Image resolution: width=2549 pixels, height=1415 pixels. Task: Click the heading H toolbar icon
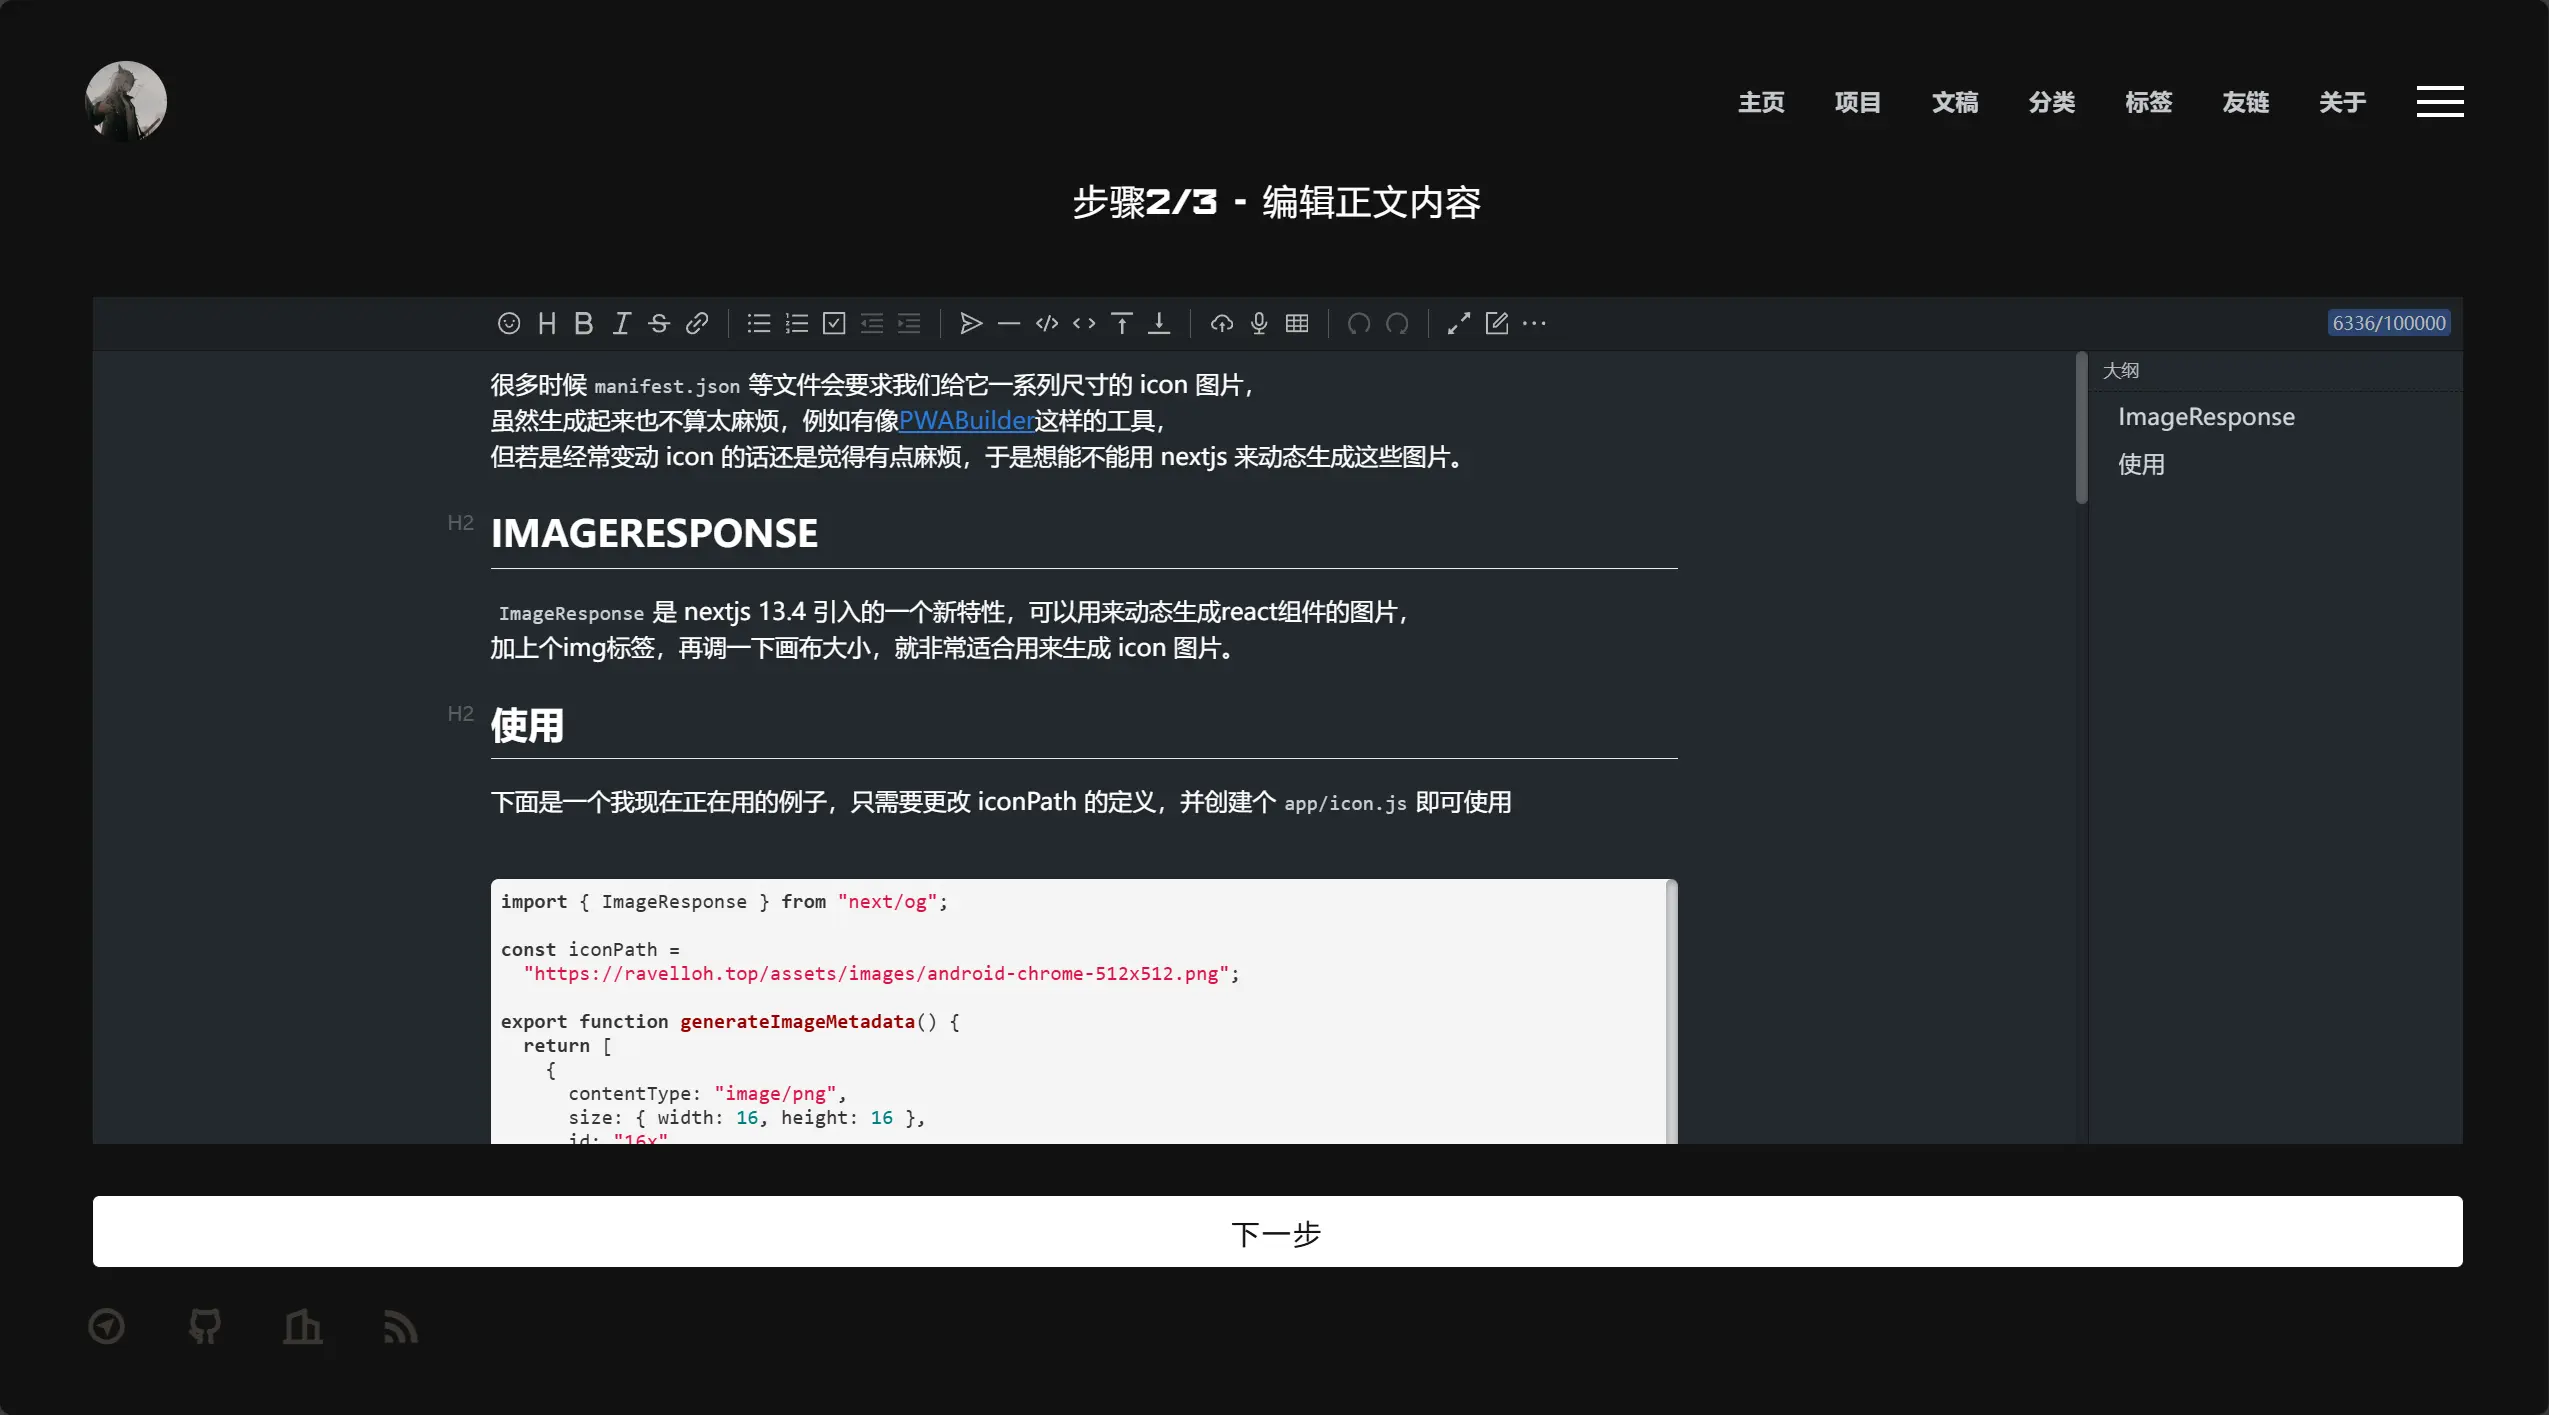click(546, 323)
